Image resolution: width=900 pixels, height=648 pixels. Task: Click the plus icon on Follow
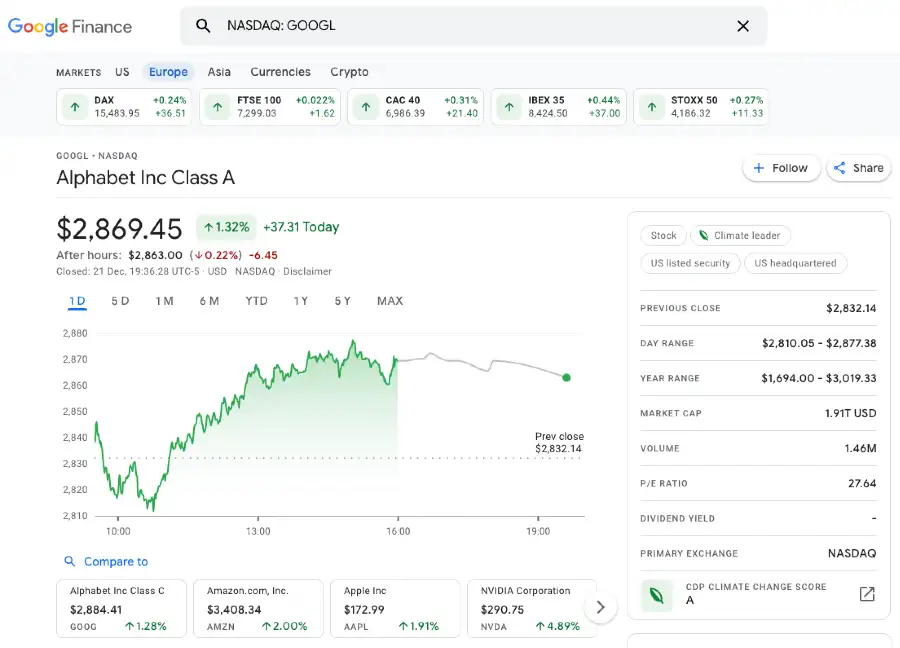click(x=759, y=168)
